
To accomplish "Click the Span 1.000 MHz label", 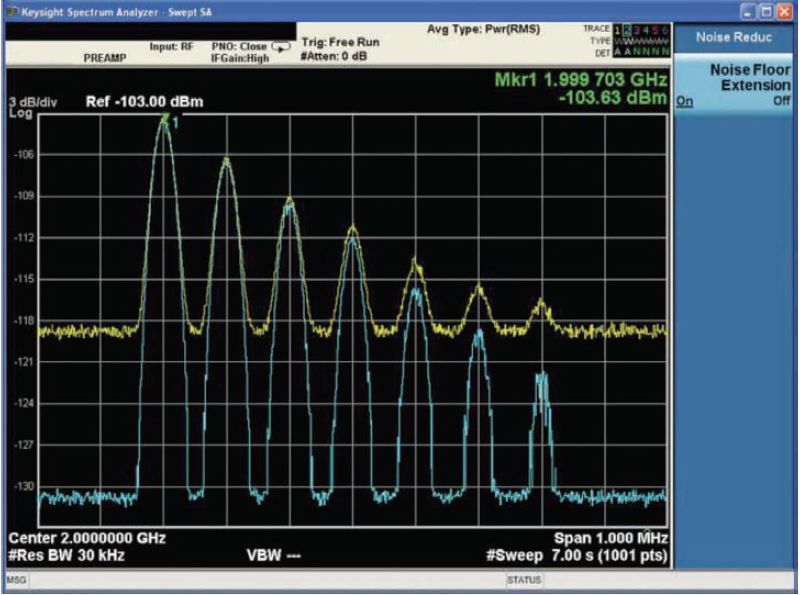I will point(611,538).
